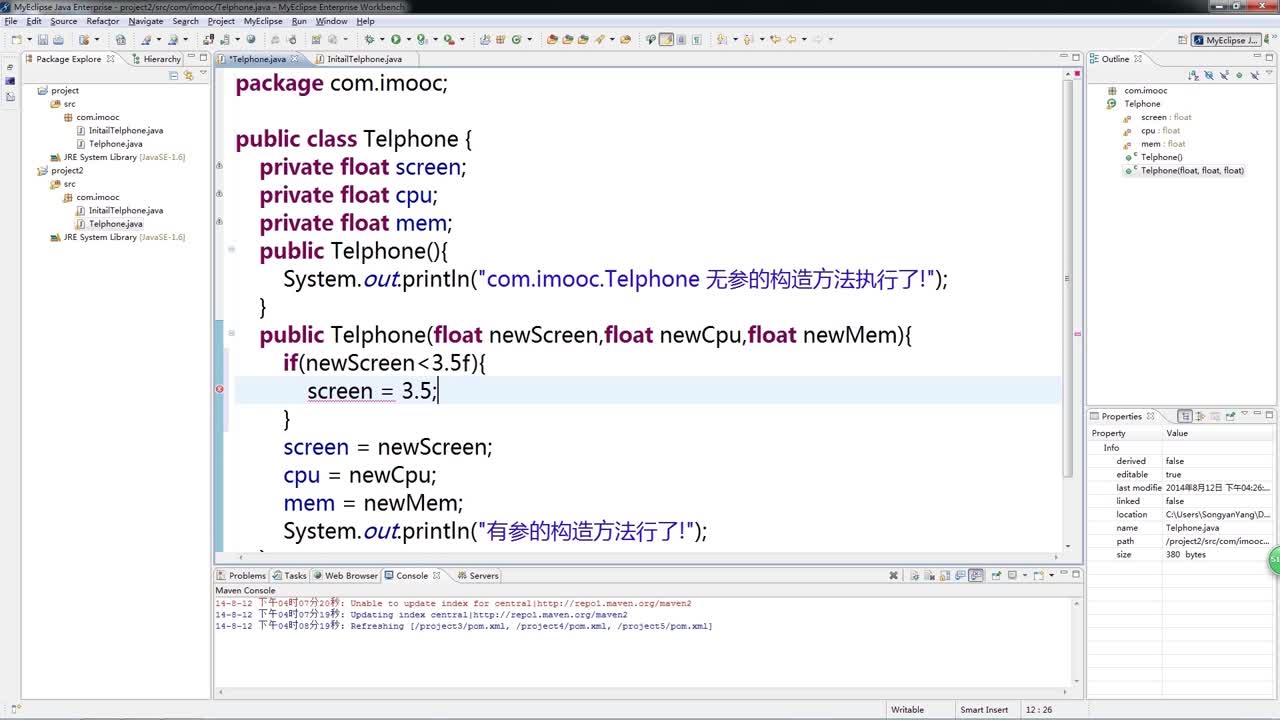Toggle Link with Editor in Package Explorer

coord(187,75)
